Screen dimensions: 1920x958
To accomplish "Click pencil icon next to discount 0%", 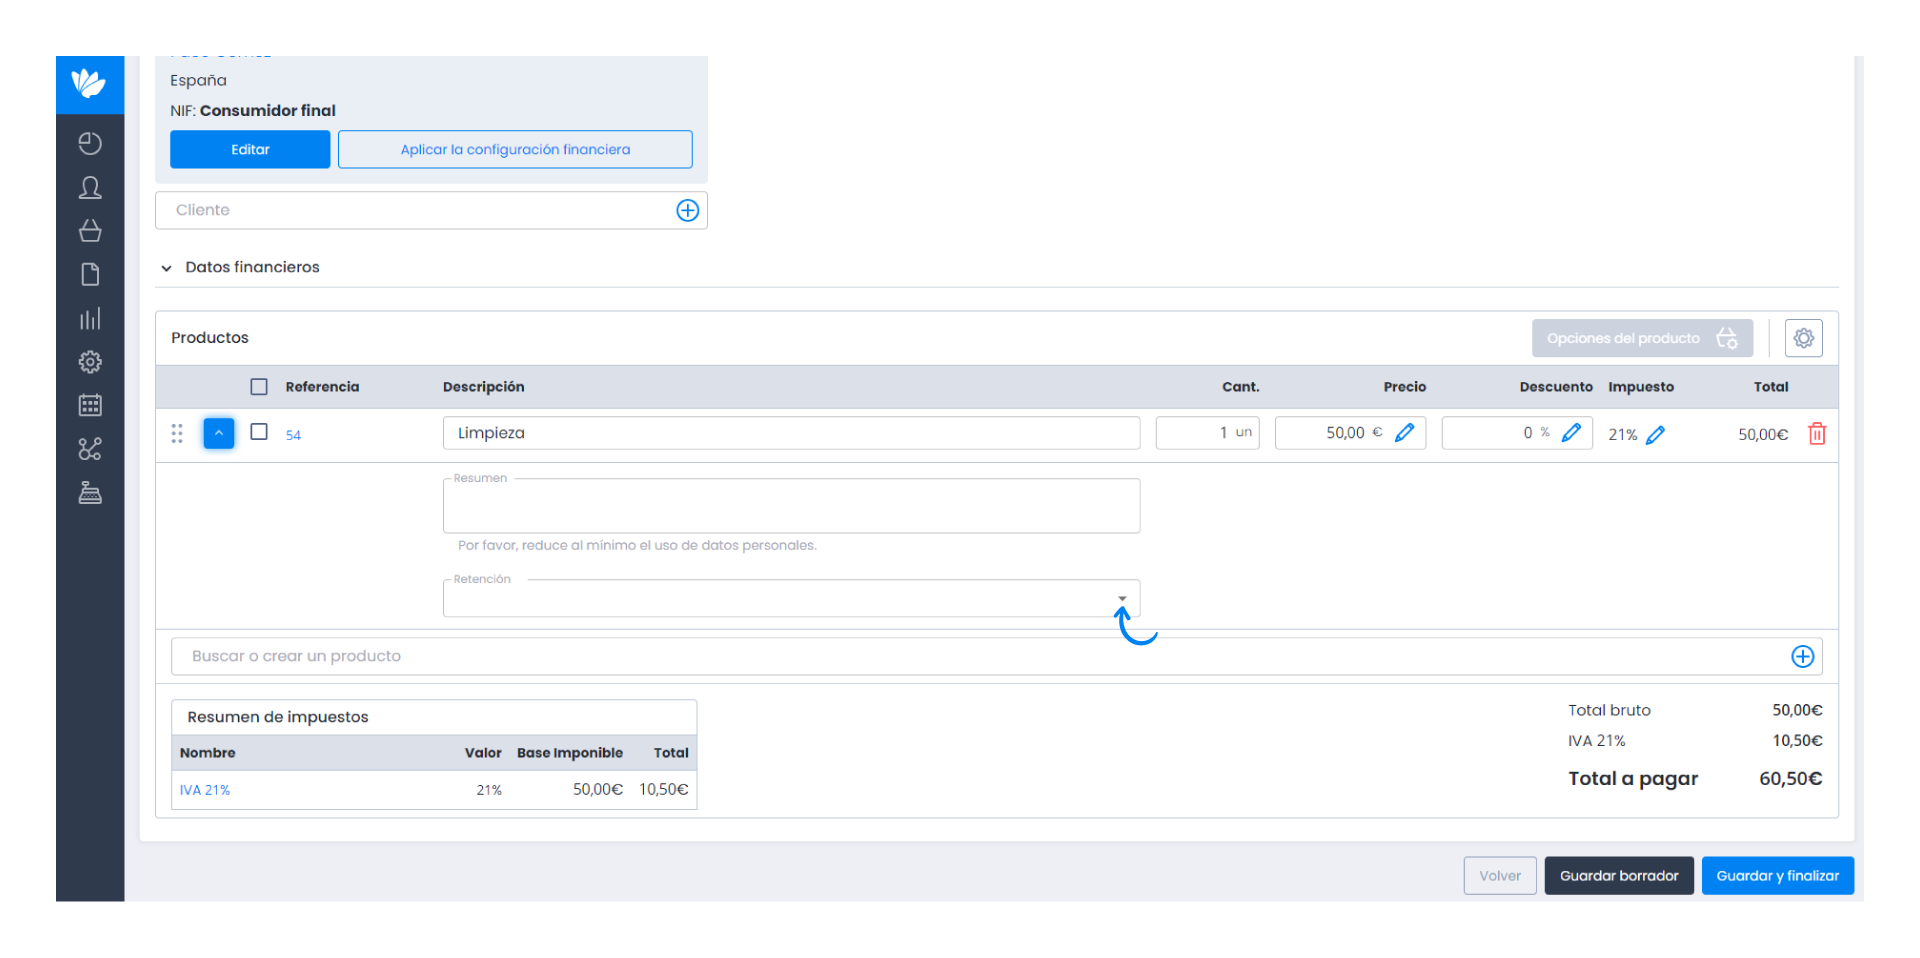I will pos(1572,433).
